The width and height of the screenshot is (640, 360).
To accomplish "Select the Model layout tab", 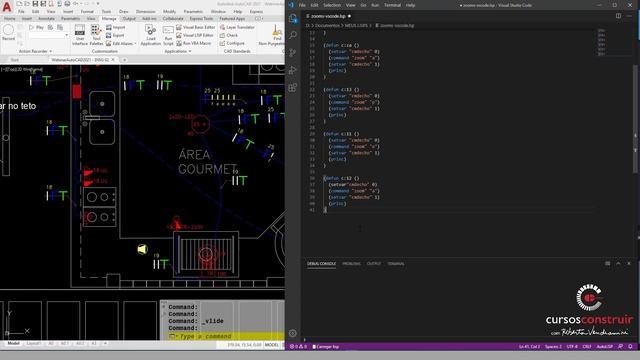I will pyautogui.click(x=13, y=344).
